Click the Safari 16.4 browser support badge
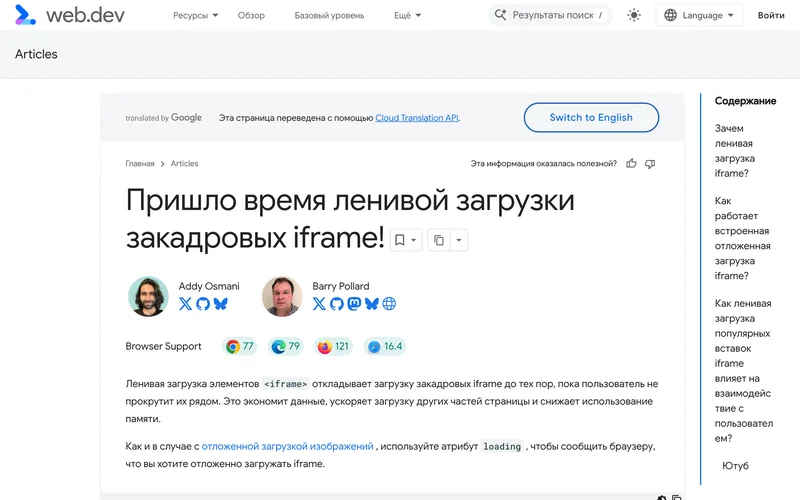The width and height of the screenshot is (800, 500). [385, 346]
